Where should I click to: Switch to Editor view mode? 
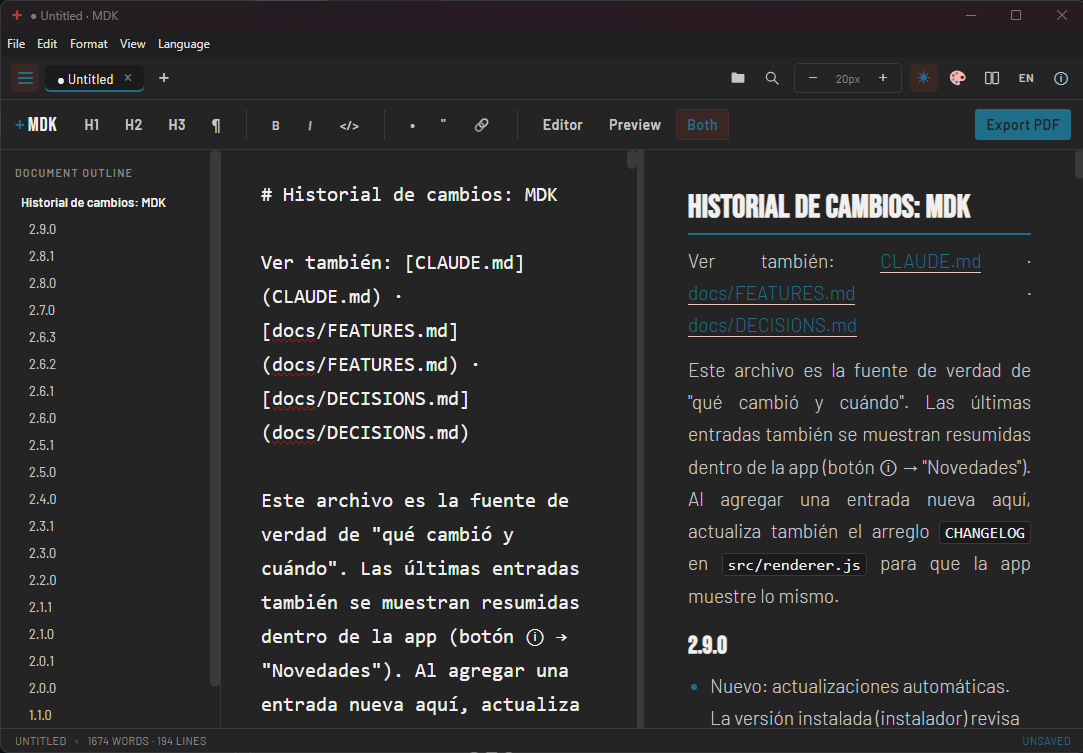(562, 125)
